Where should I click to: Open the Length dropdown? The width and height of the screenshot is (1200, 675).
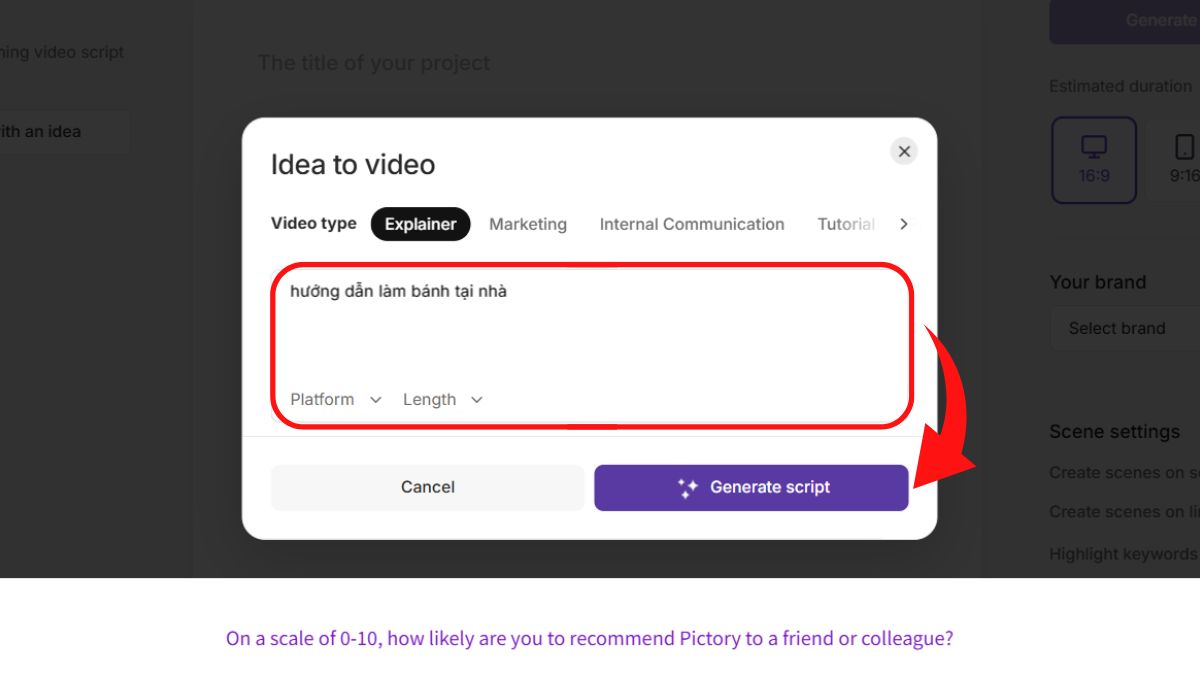(x=441, y=399)
